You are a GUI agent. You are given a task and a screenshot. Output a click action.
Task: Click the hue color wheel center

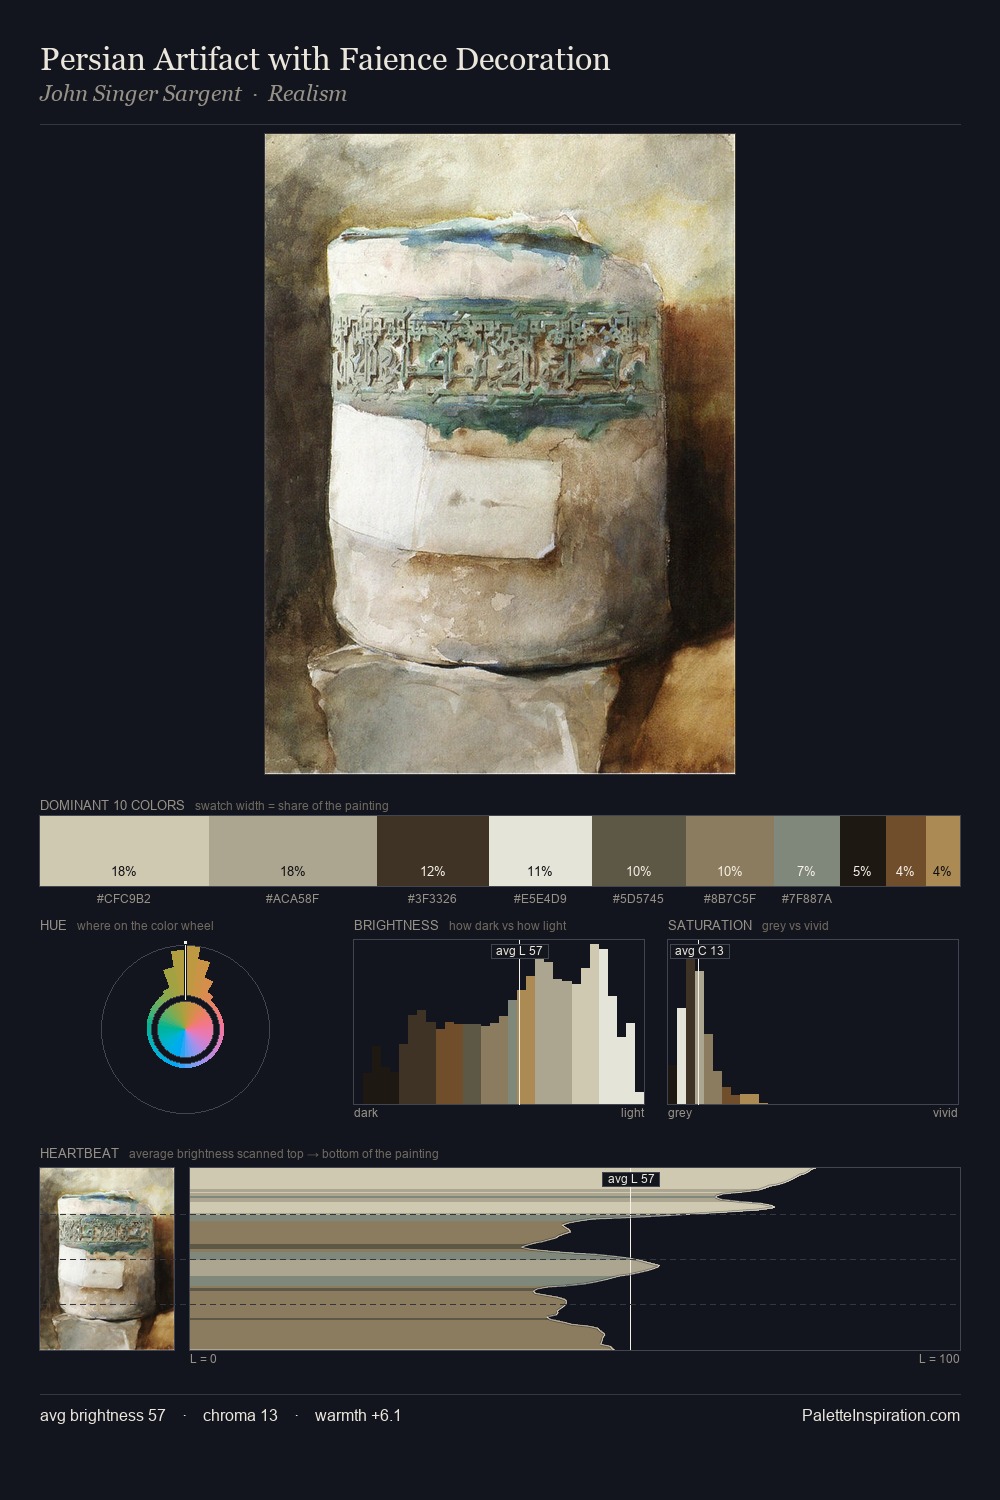[x=185, y=1029]
